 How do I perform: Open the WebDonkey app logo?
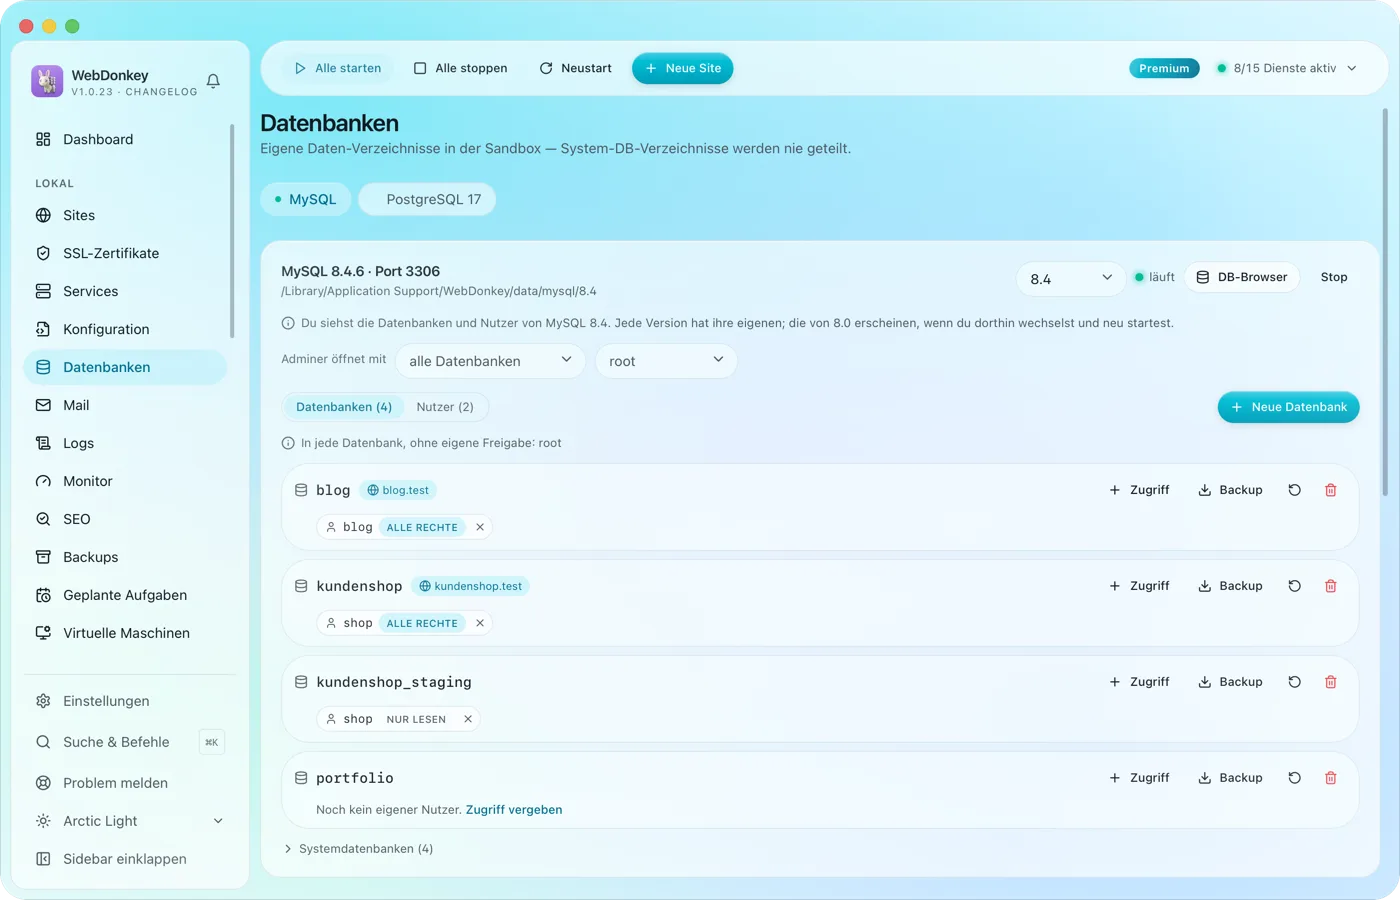pos(47,81)
